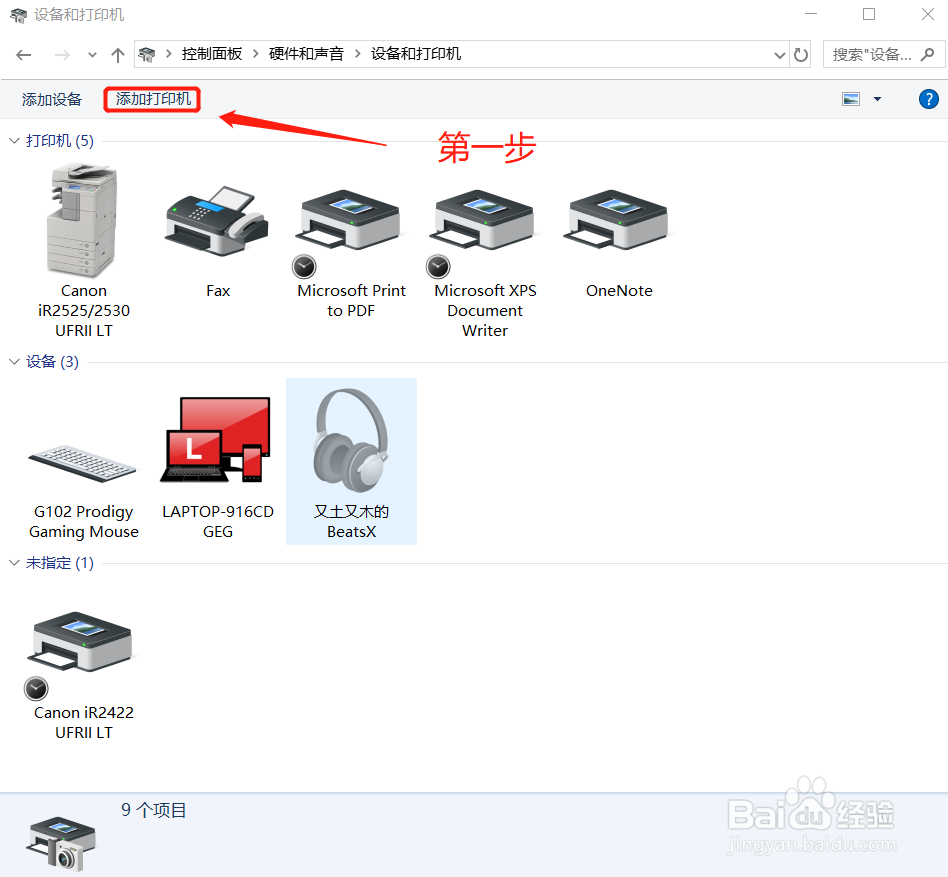Click 添加设备 in the command bar
The width and height of the screenshot is (948, 877).
tap(52, 99)
